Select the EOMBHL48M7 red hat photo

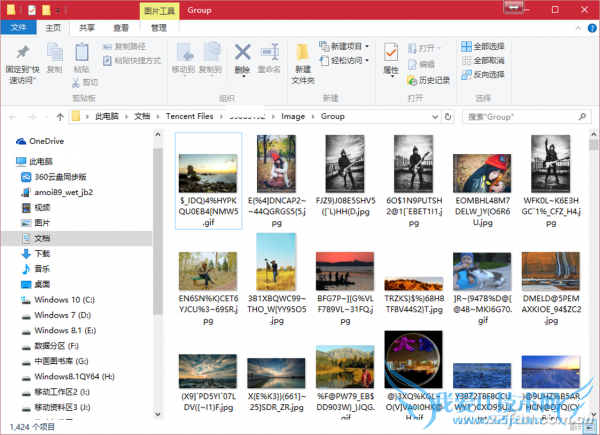coord(482,173)
